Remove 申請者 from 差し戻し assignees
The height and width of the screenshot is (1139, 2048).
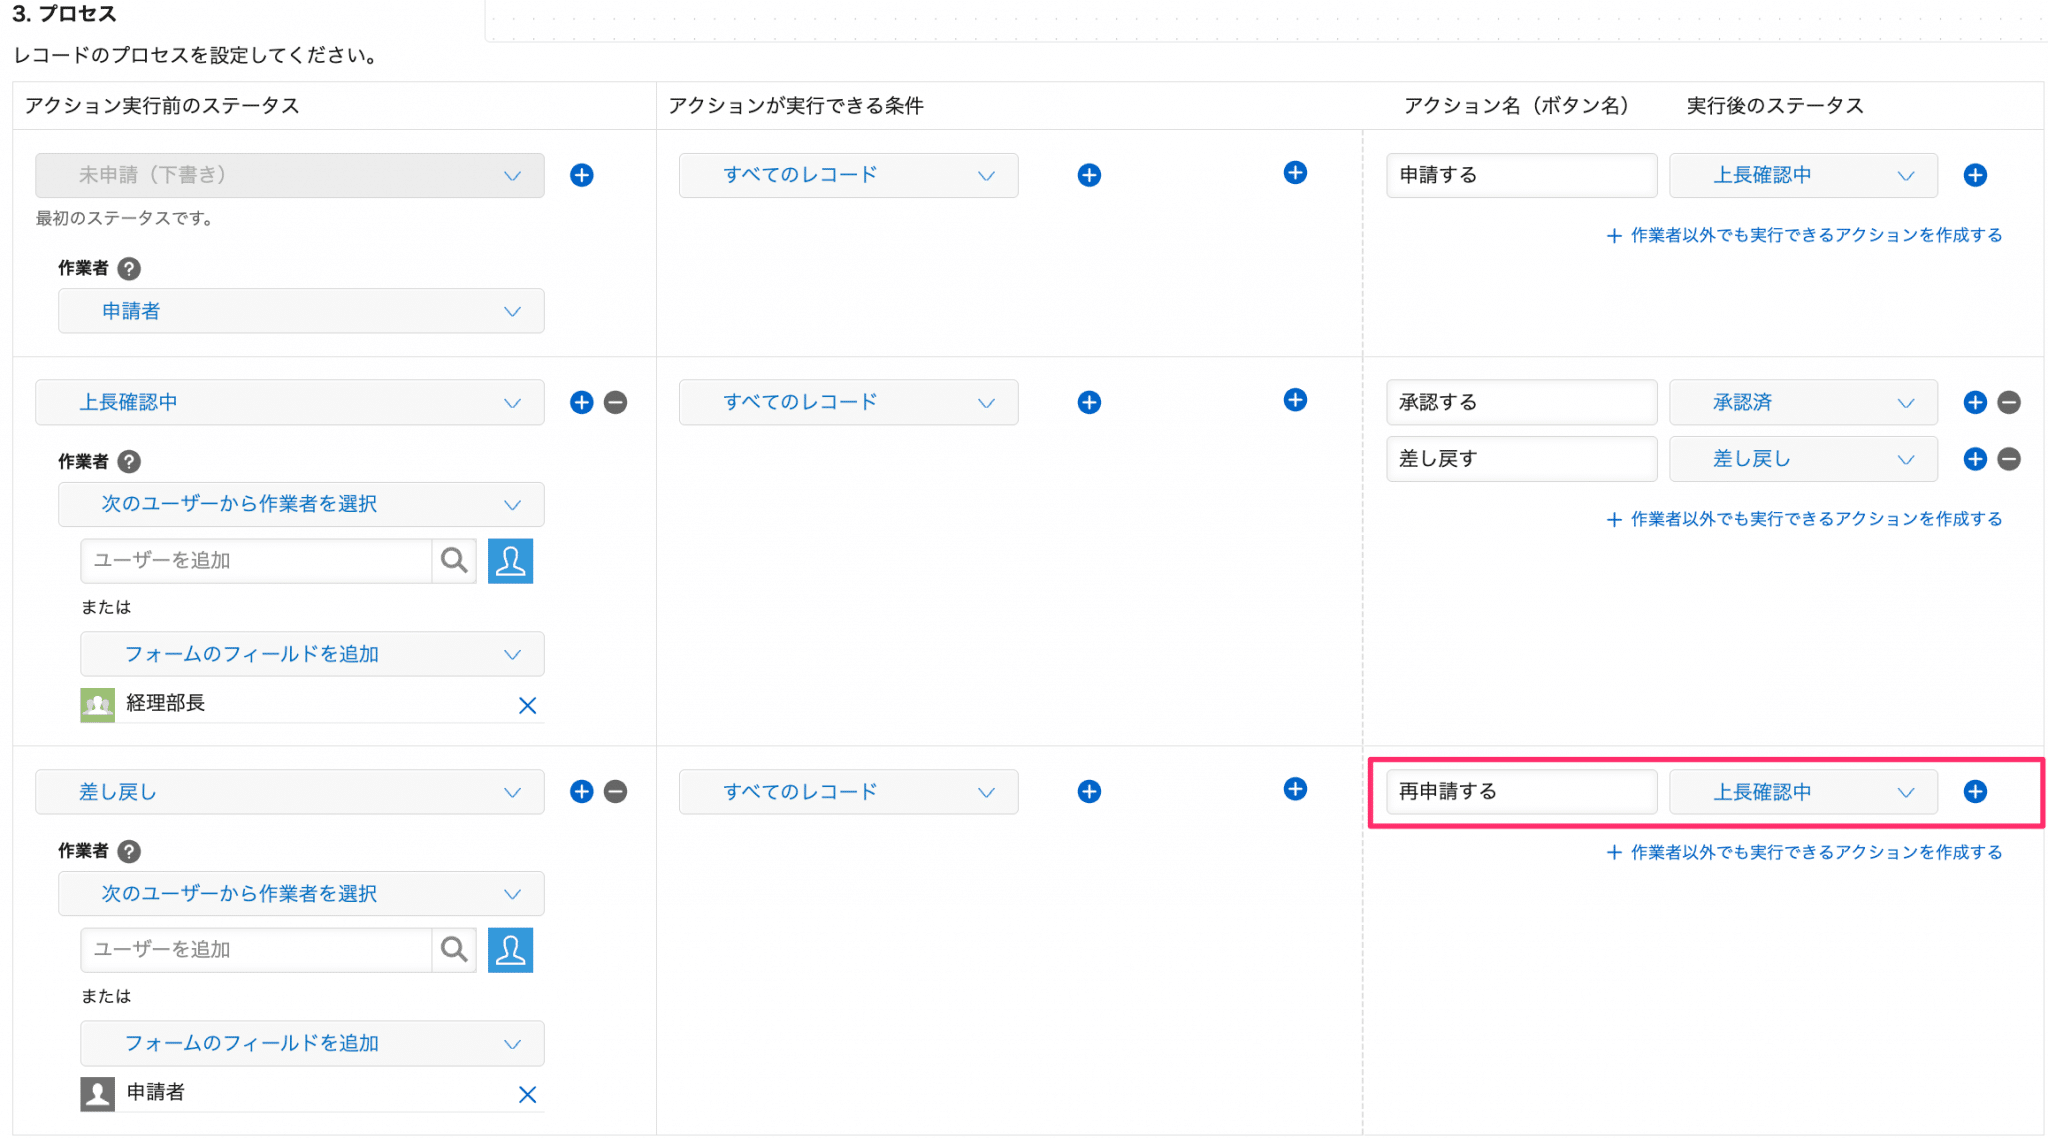pyautogui.click(x=527, y=1094)
